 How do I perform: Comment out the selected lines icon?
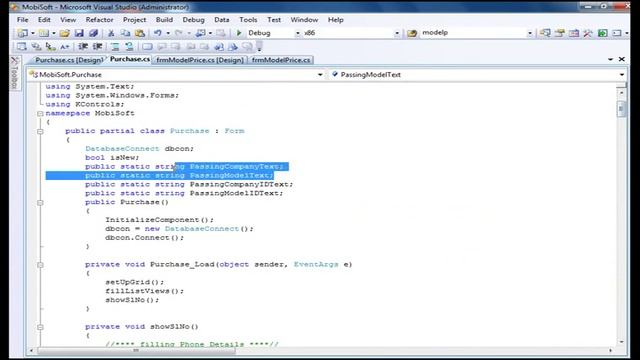[115, 47]
